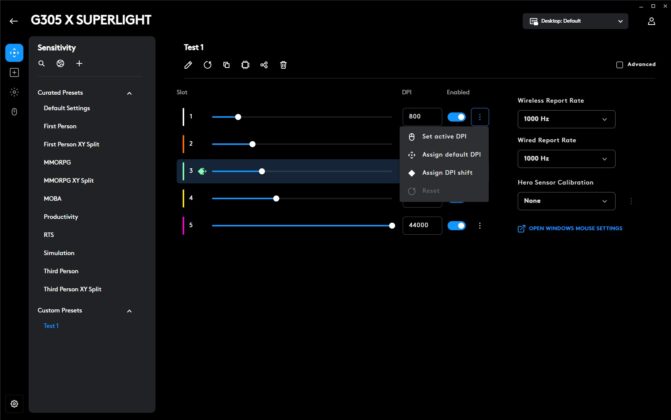Viewport: 671px width, 420px height.
Task: Click the slot 3 DPI slider handle
Action: [x=262, y=171]
